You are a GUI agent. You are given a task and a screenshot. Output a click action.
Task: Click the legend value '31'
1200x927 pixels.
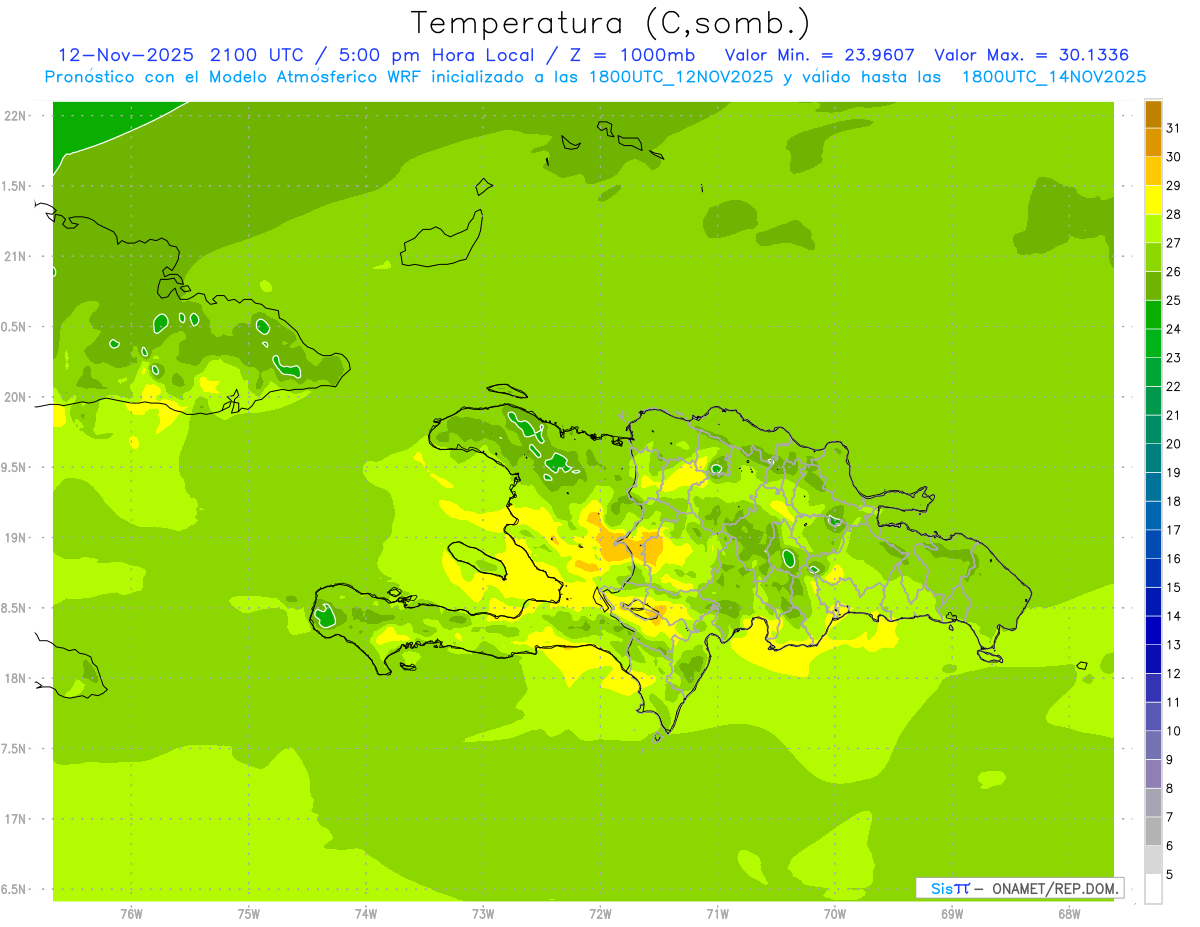tap(1174, 128)
